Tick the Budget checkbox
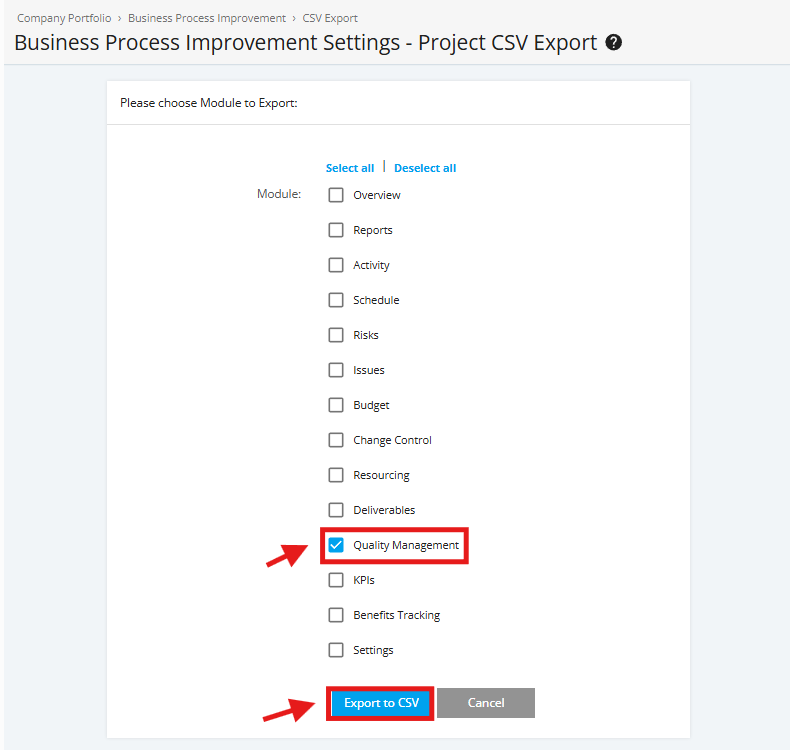Viewport: 790px width, 750px height. [336, 405]
